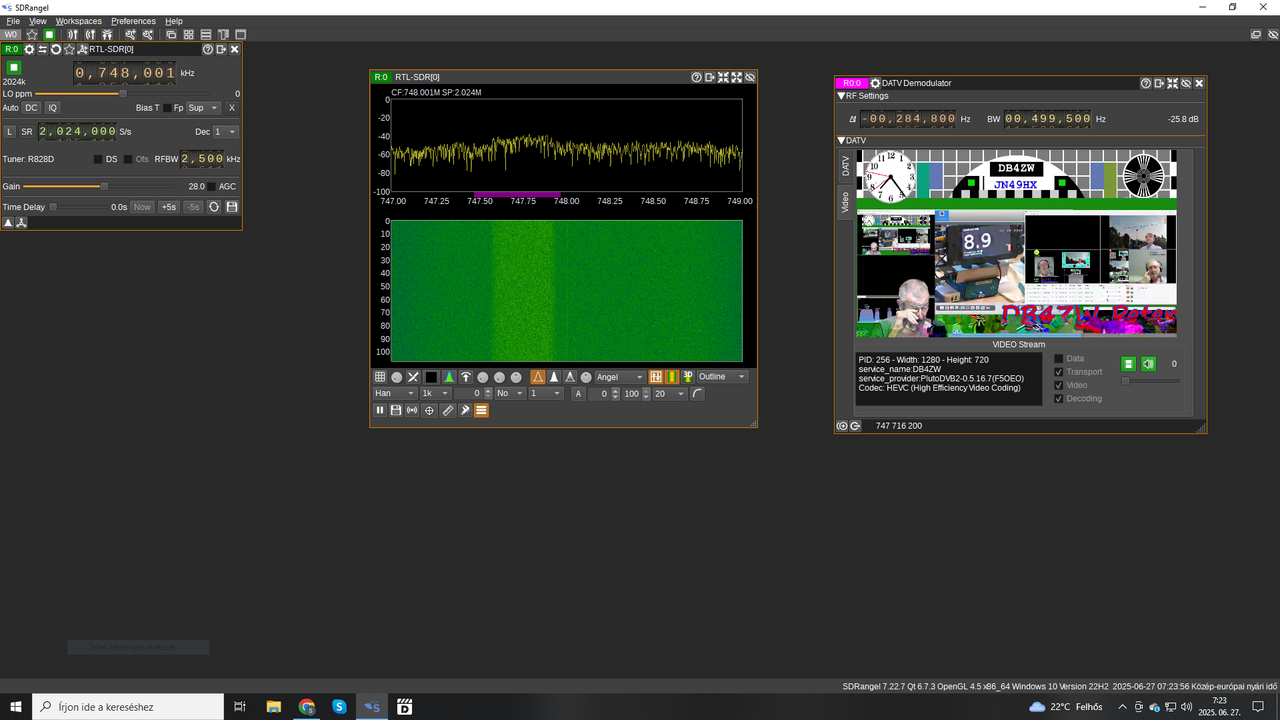The width and height of the screenshot is (1280, 720).
Task: Uncheck the Video checkbox in VIDEO Stream
Action: 1060,385
